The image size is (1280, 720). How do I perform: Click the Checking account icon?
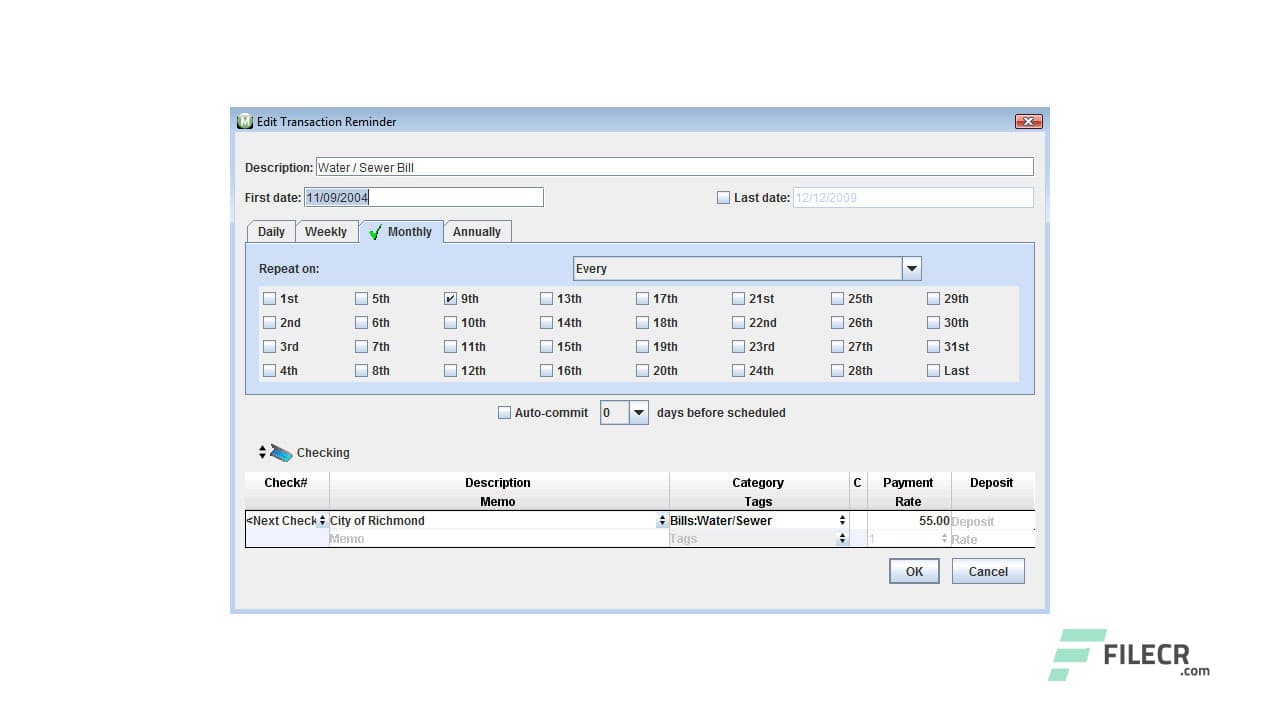[x=281, y=453]
